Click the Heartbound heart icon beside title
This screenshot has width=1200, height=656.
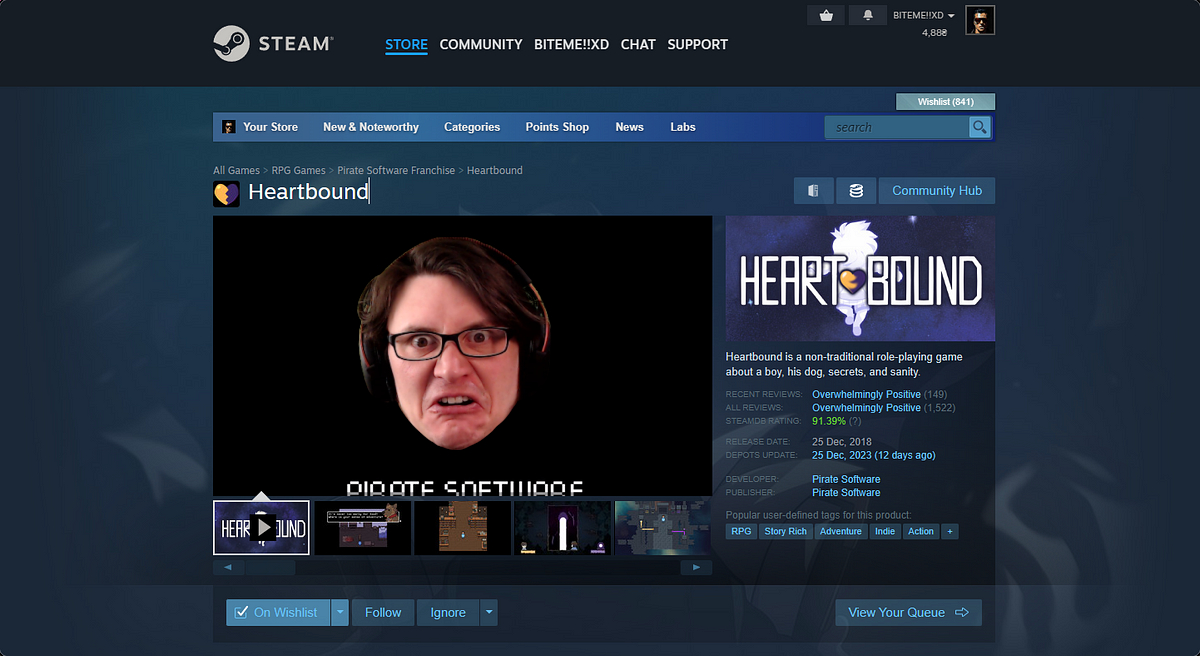pos(226,193)
